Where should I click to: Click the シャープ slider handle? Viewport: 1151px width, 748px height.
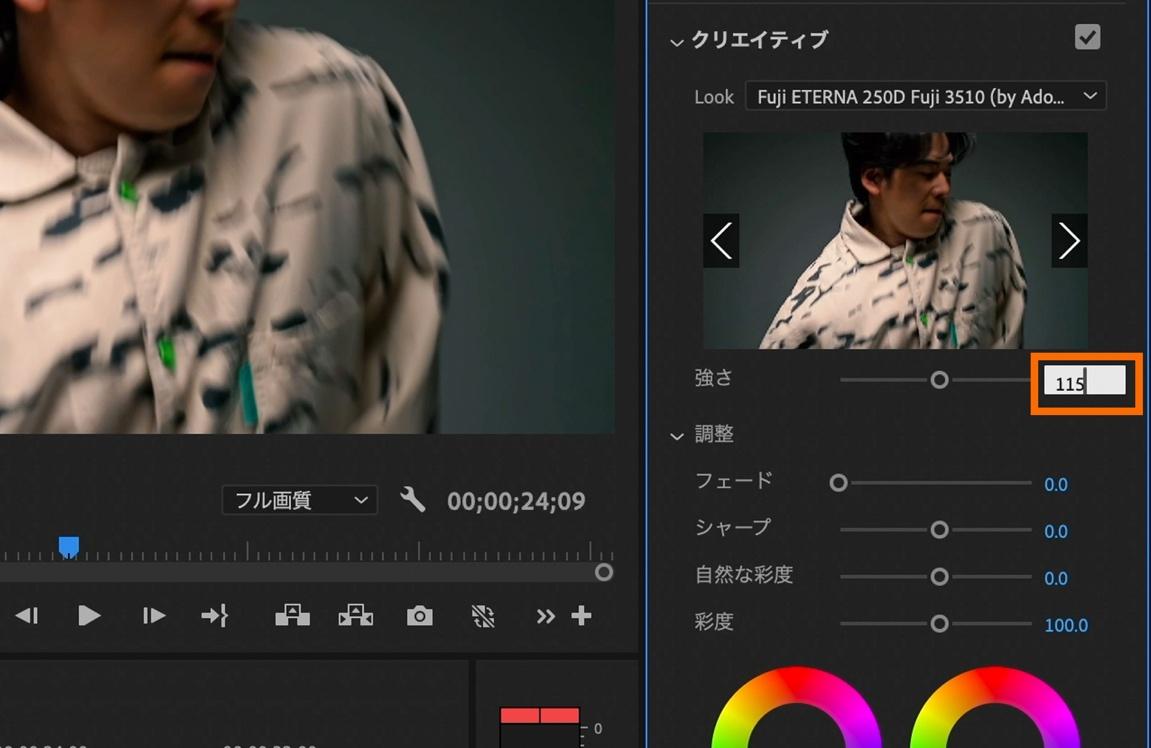click(939, 529)
